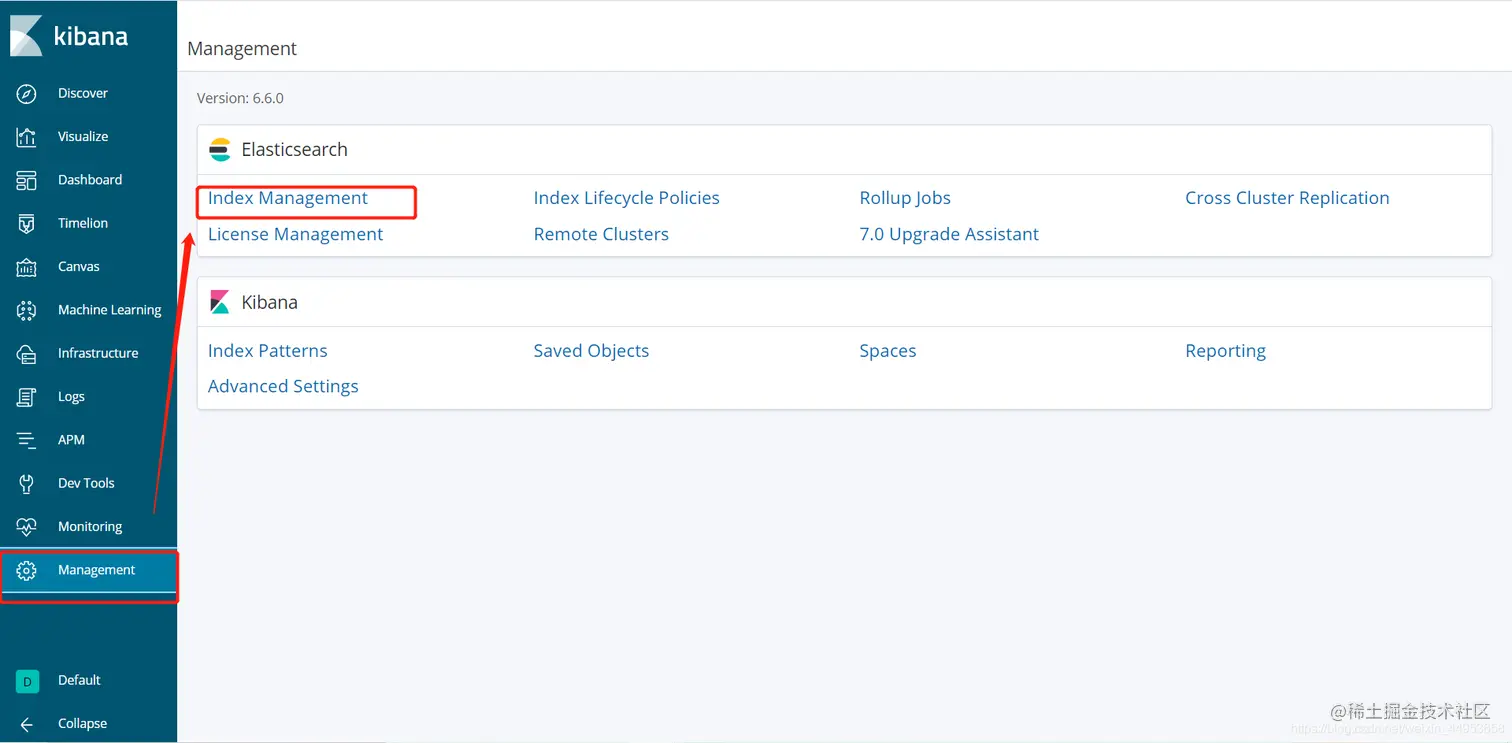Click the Kibana section title

269,302
